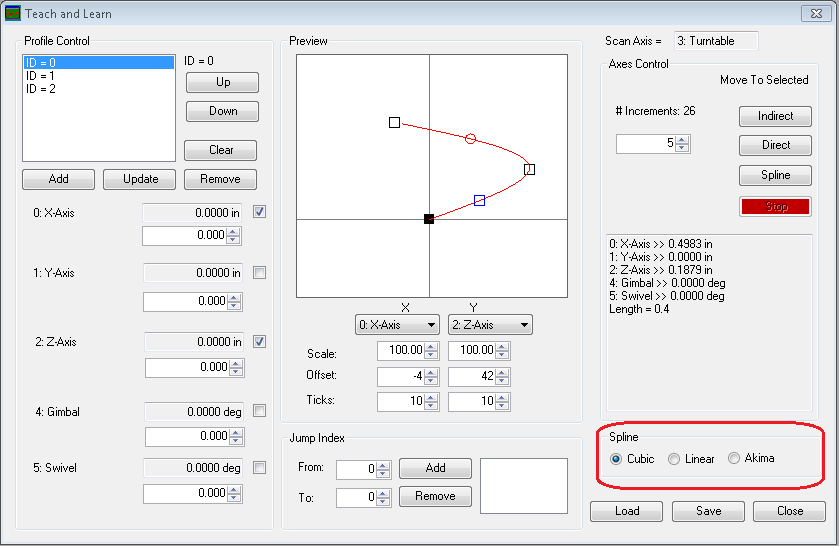
Task: Select the Akima spline radio button
Action: pyautogui.click(x=734, y=459)
